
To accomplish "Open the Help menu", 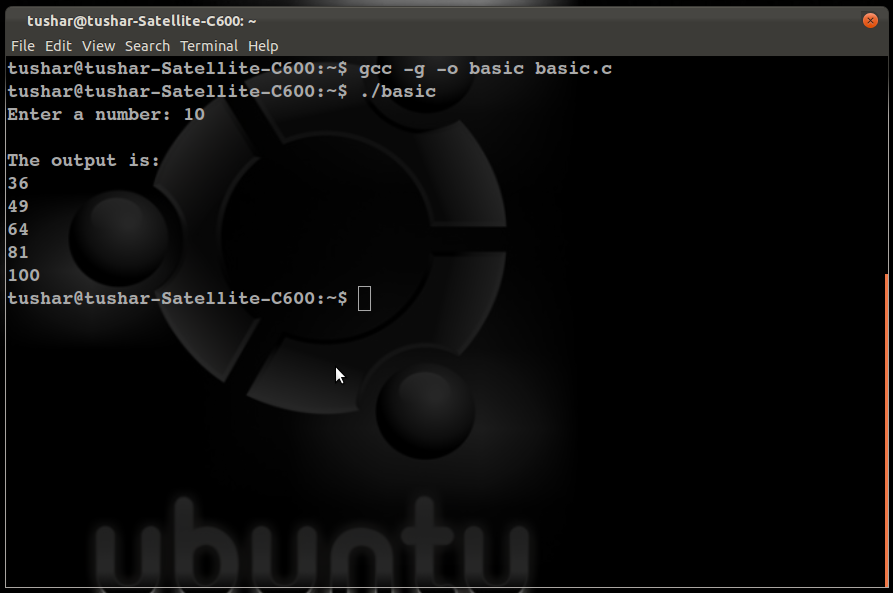I will coord(263,46).
